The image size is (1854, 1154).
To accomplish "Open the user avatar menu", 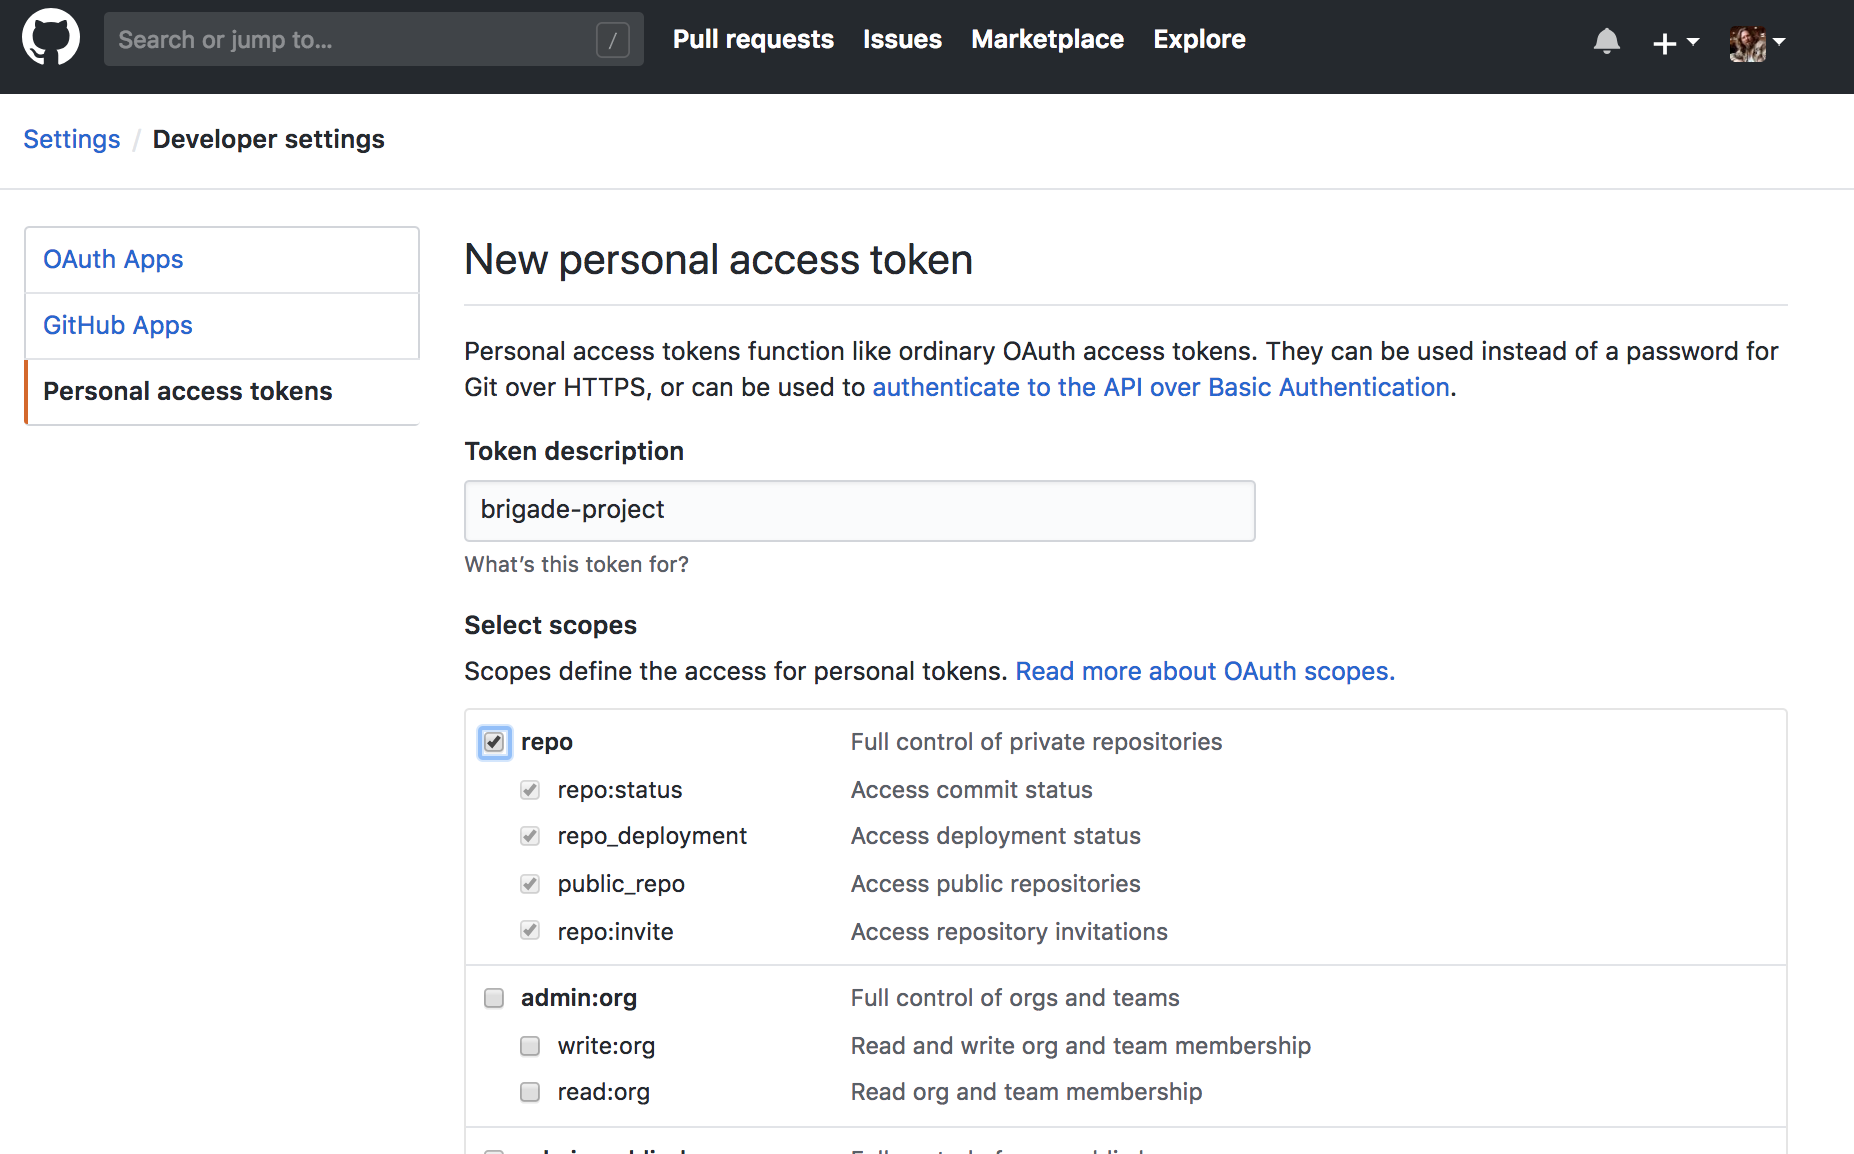I will [1757, 42].
